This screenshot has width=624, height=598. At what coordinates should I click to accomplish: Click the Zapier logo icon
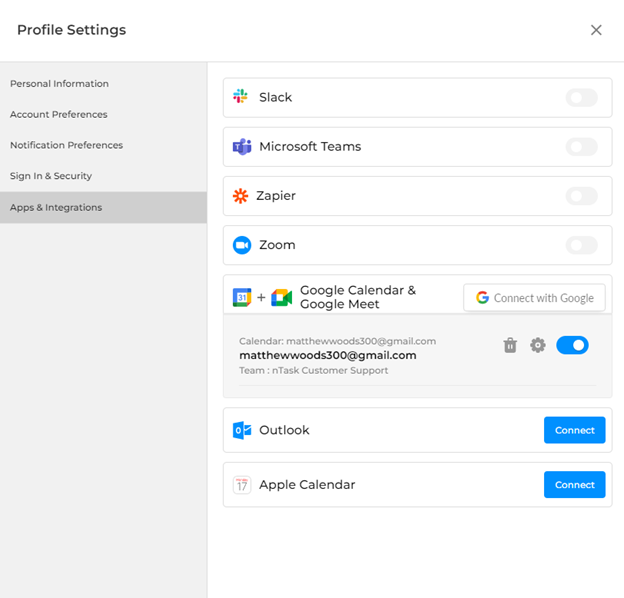[240, 196]
